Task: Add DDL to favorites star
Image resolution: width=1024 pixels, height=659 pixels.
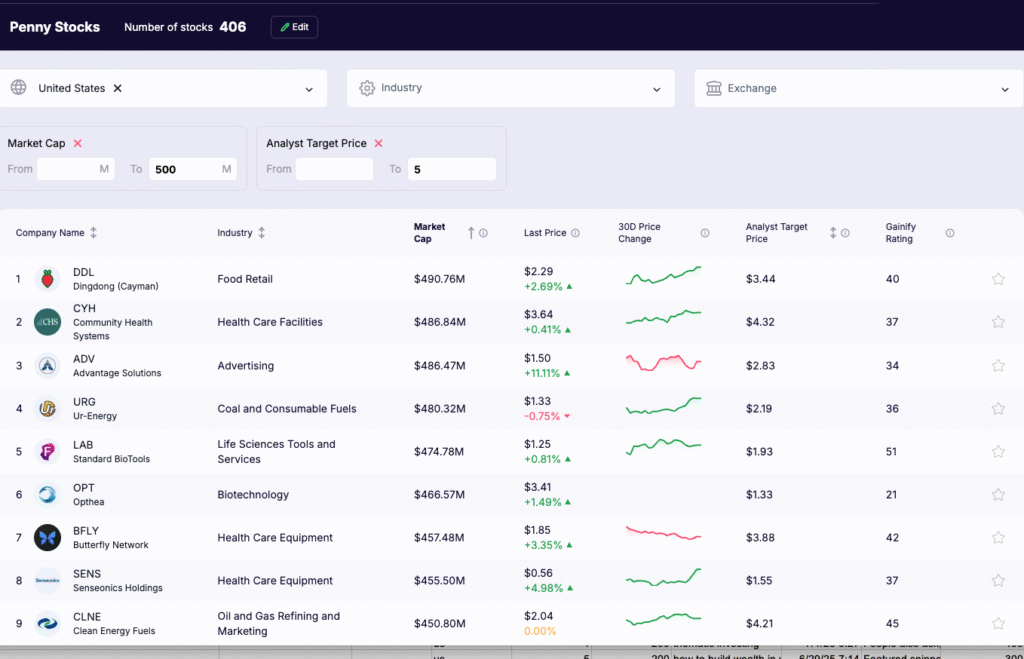Action: [x=998, y=279]
